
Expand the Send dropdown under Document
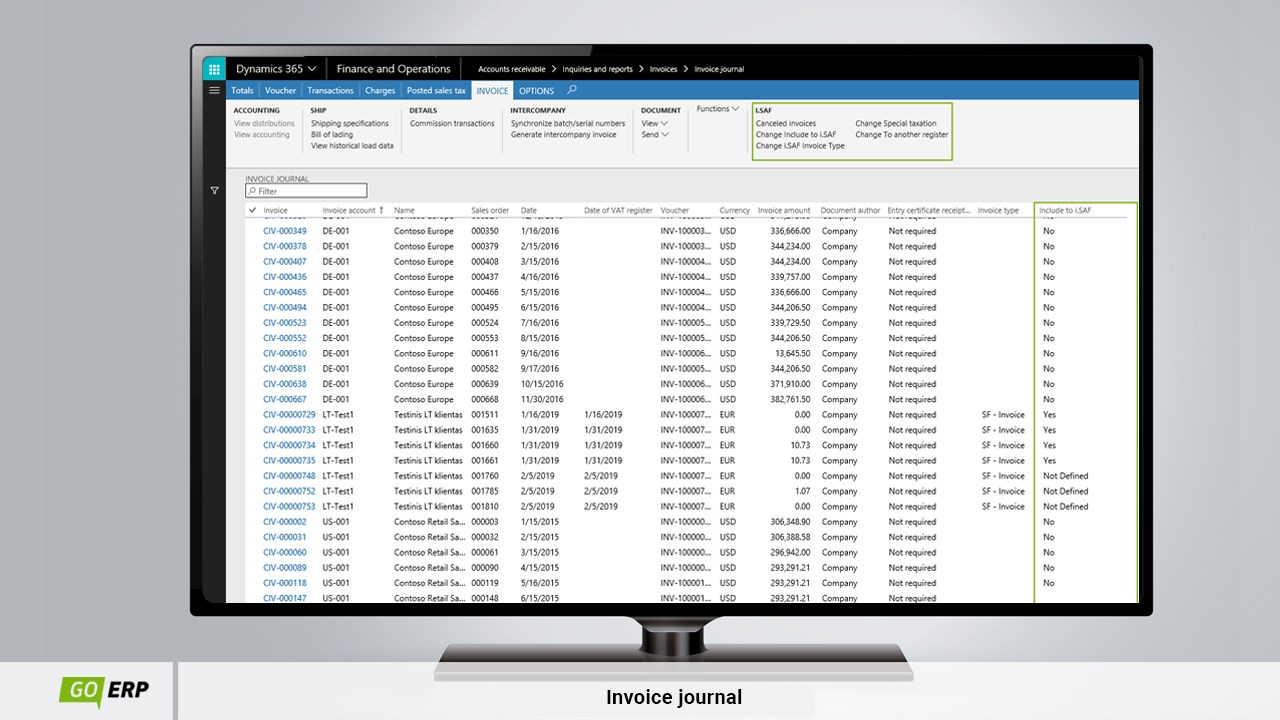[x=654, y=134]
